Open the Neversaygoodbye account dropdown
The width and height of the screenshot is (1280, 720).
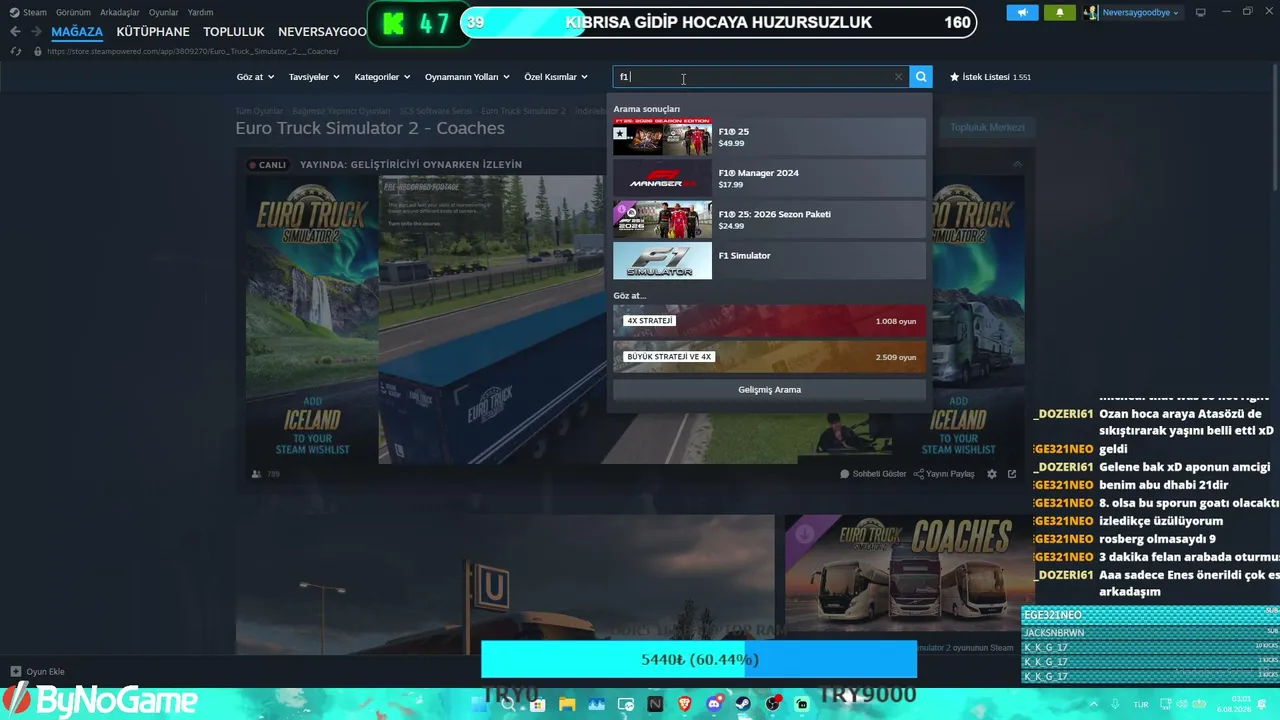[1140, 12]
